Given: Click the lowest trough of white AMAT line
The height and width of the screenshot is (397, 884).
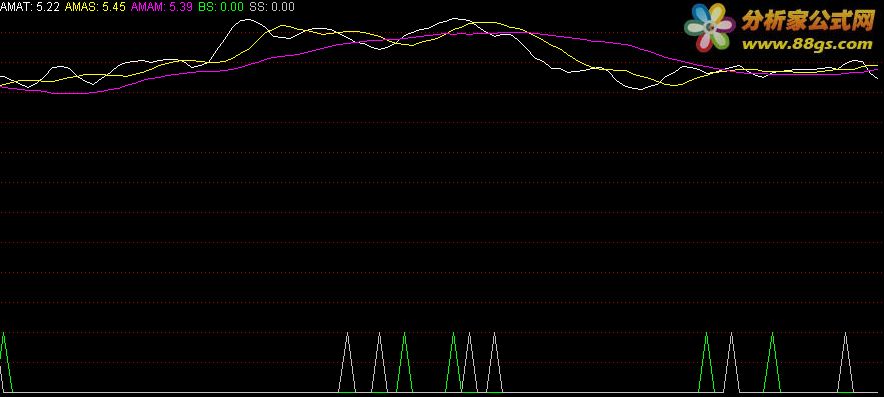Looking at the screenshot, I should pos(639,89).
